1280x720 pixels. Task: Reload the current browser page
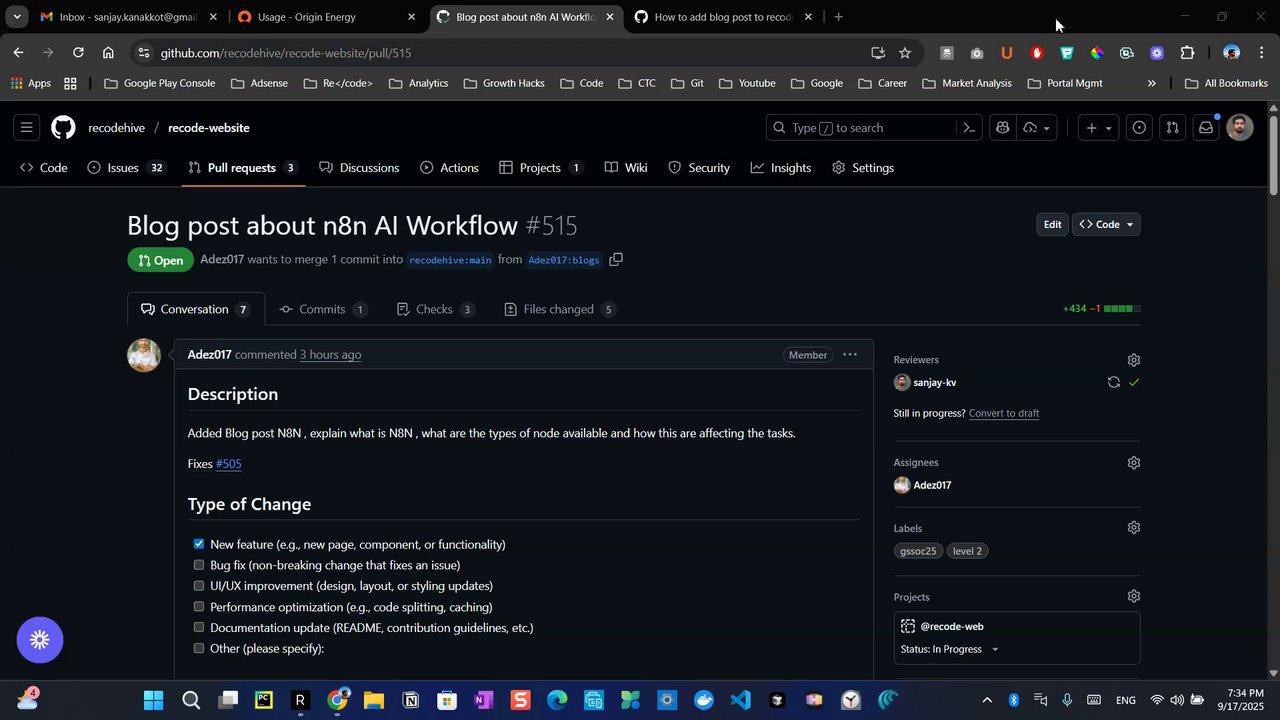coord(78,53)
